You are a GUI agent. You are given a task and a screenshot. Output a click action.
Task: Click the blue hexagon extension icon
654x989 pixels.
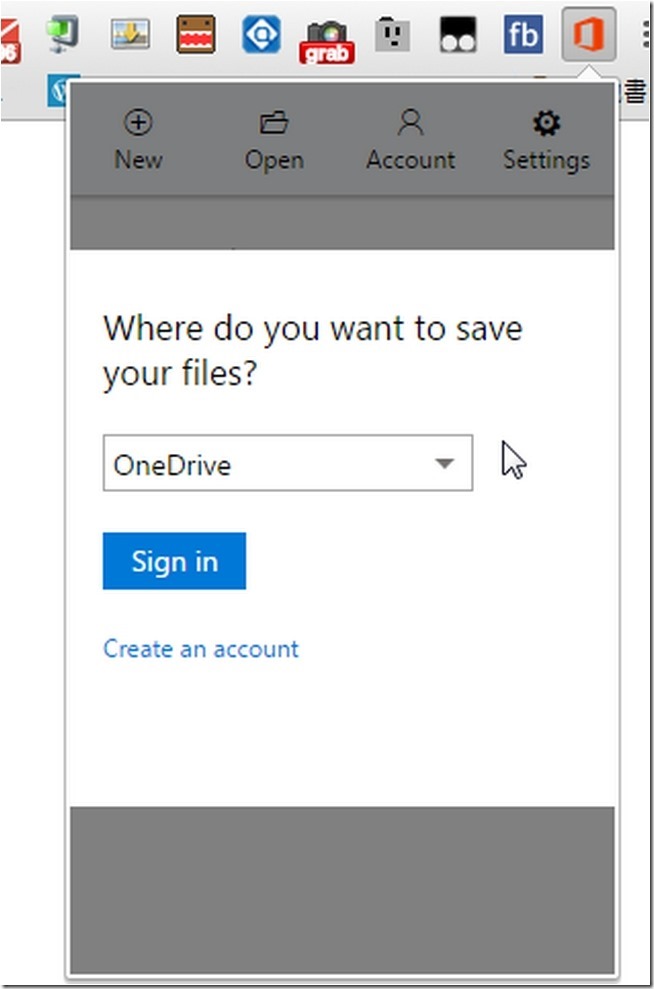click(x=261, y=35)
